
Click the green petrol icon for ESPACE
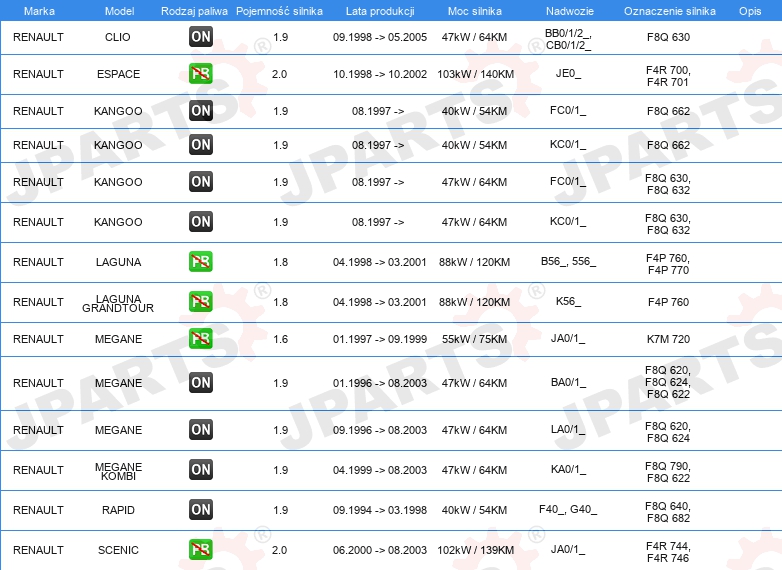200,74
